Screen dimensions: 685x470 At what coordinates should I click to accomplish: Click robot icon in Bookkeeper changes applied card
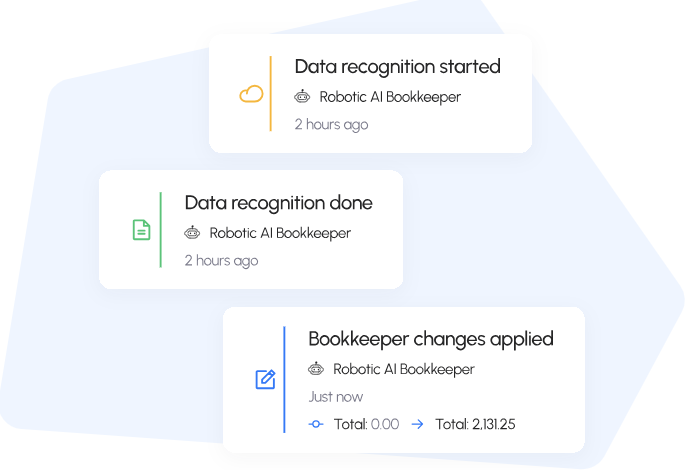pos(317,369)
